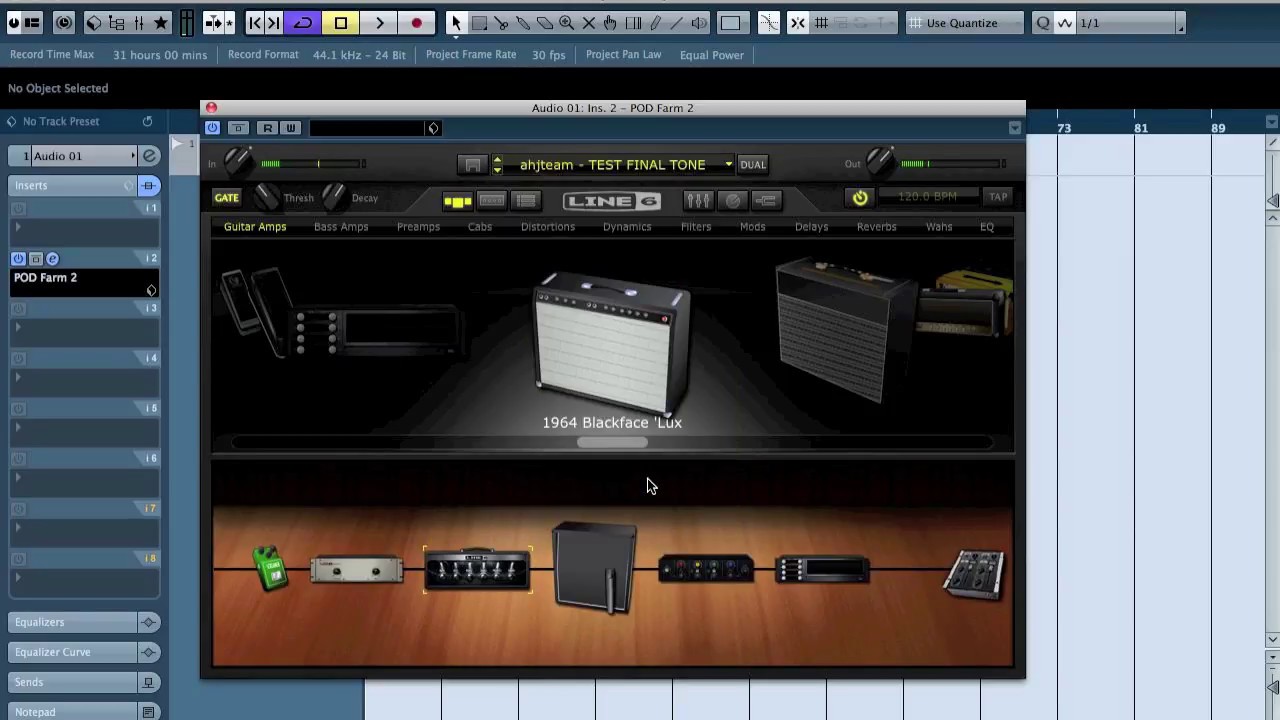The height and width of the screenshot is (720, 1280).
Task: Click the Stop button in Cubase toolbar
Action: [x=341, y=23]
